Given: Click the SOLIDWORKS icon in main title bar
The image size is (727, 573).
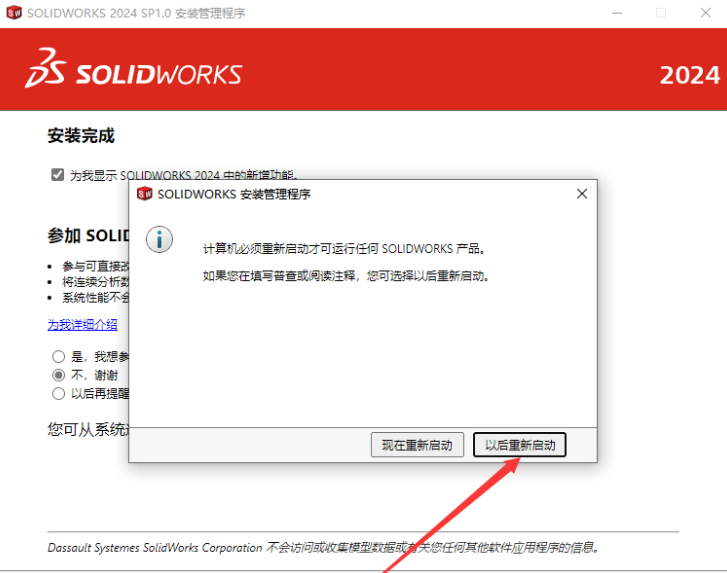Looking at the screenshot, I should tap(13, 13).
